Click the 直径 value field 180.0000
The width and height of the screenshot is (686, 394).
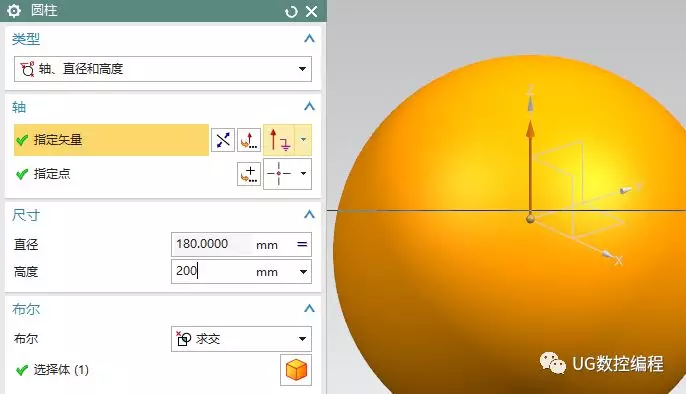tap(212, 244)
